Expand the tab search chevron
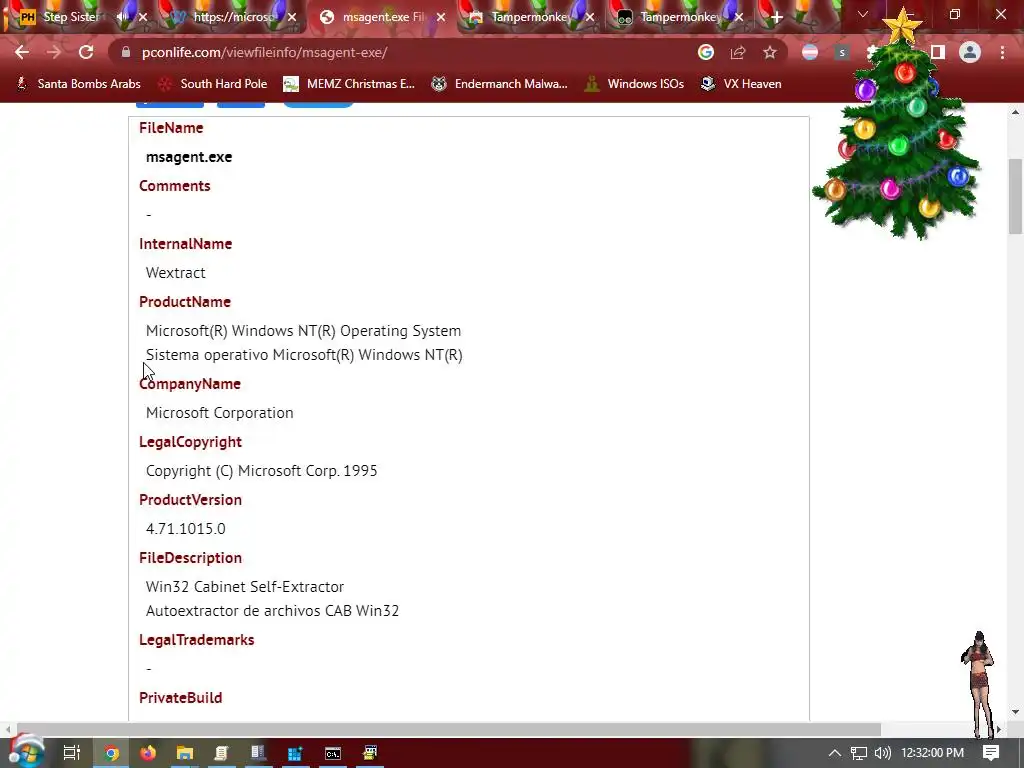The height and width of the screenshot is (768, 1024). (x=863, y=14)
